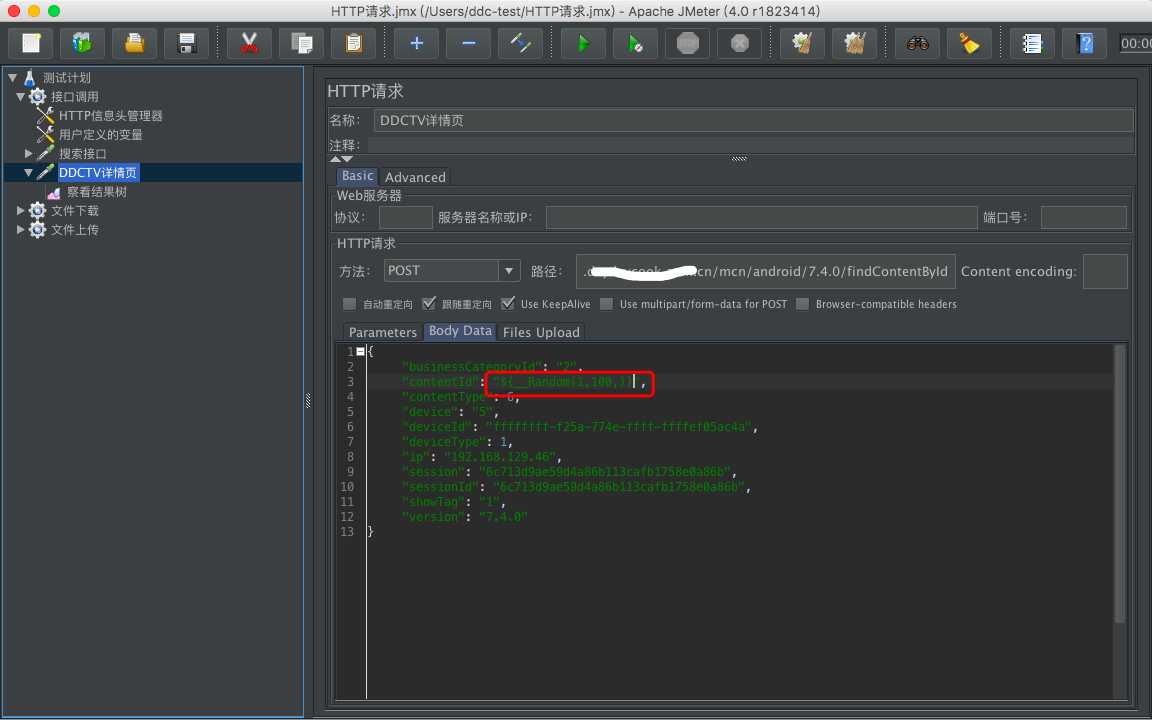Click the elapsed time display in toolbar
Screen dimensions: 1152x720
pos(1135,43)
